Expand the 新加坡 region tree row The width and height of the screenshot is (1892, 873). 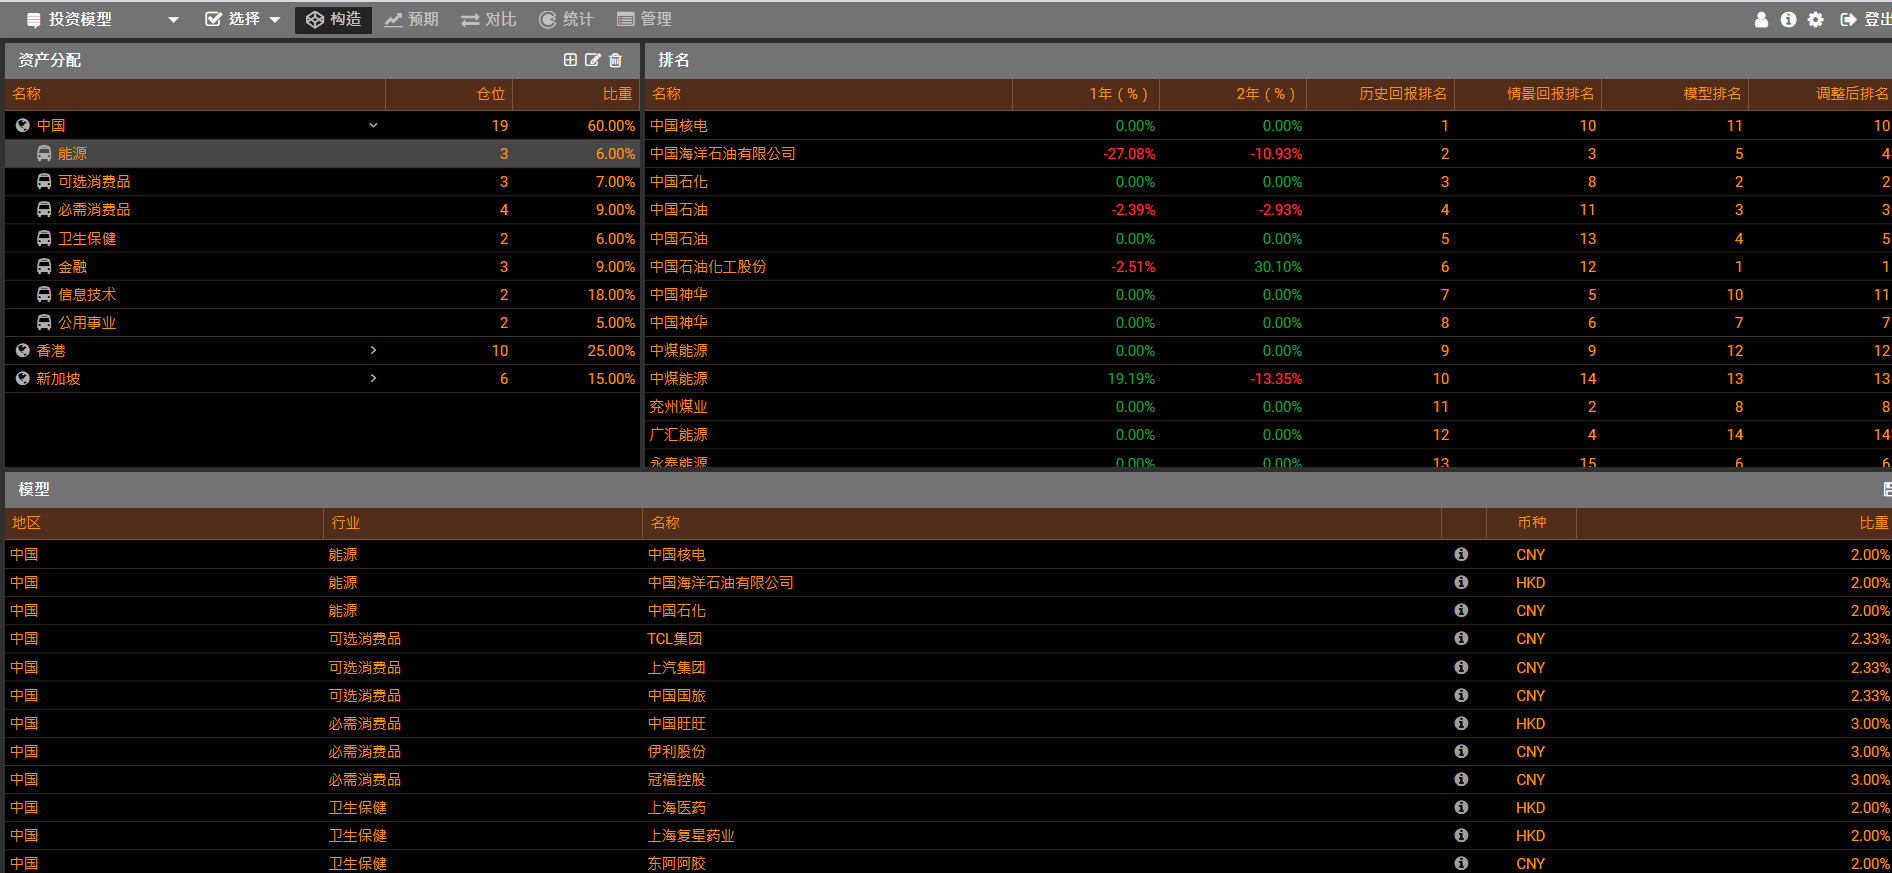click(x=373, y=378)
